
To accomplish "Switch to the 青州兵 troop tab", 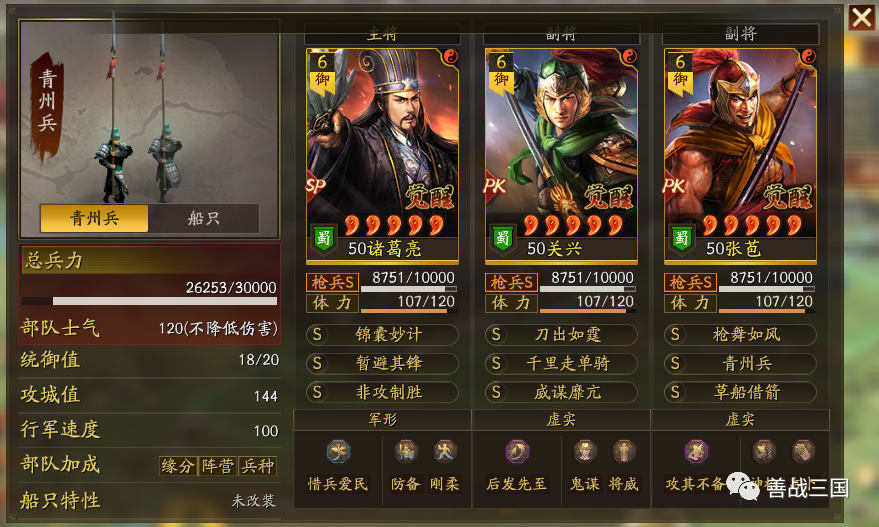I will [x=94, y=218].
